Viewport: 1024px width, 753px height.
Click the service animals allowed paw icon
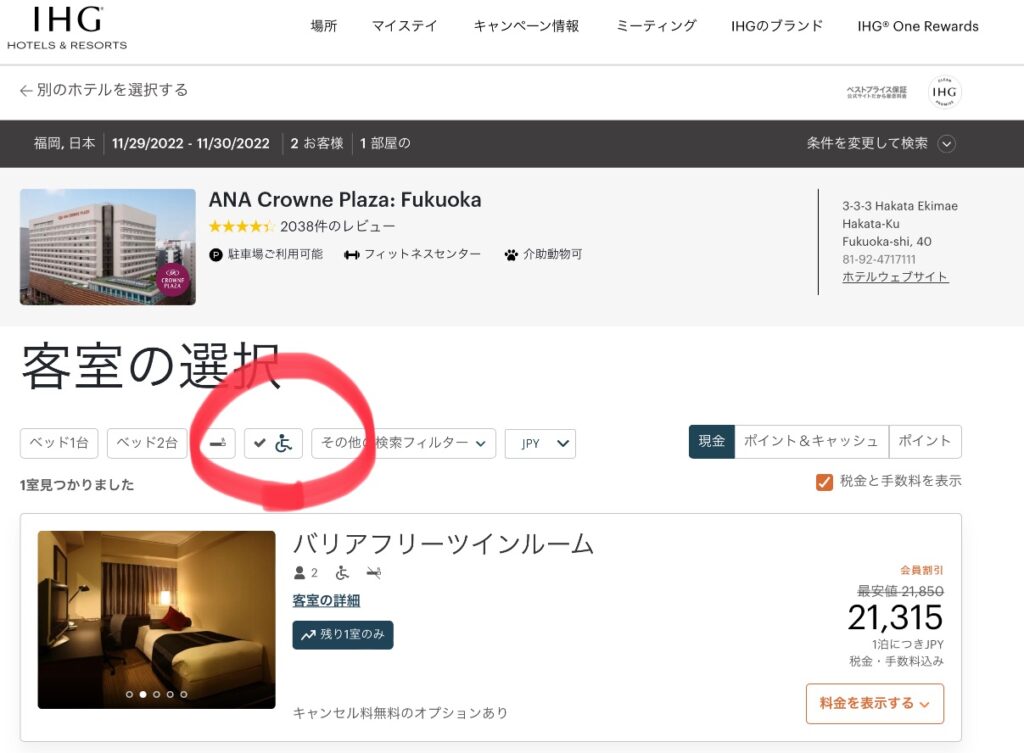[509, 254]
